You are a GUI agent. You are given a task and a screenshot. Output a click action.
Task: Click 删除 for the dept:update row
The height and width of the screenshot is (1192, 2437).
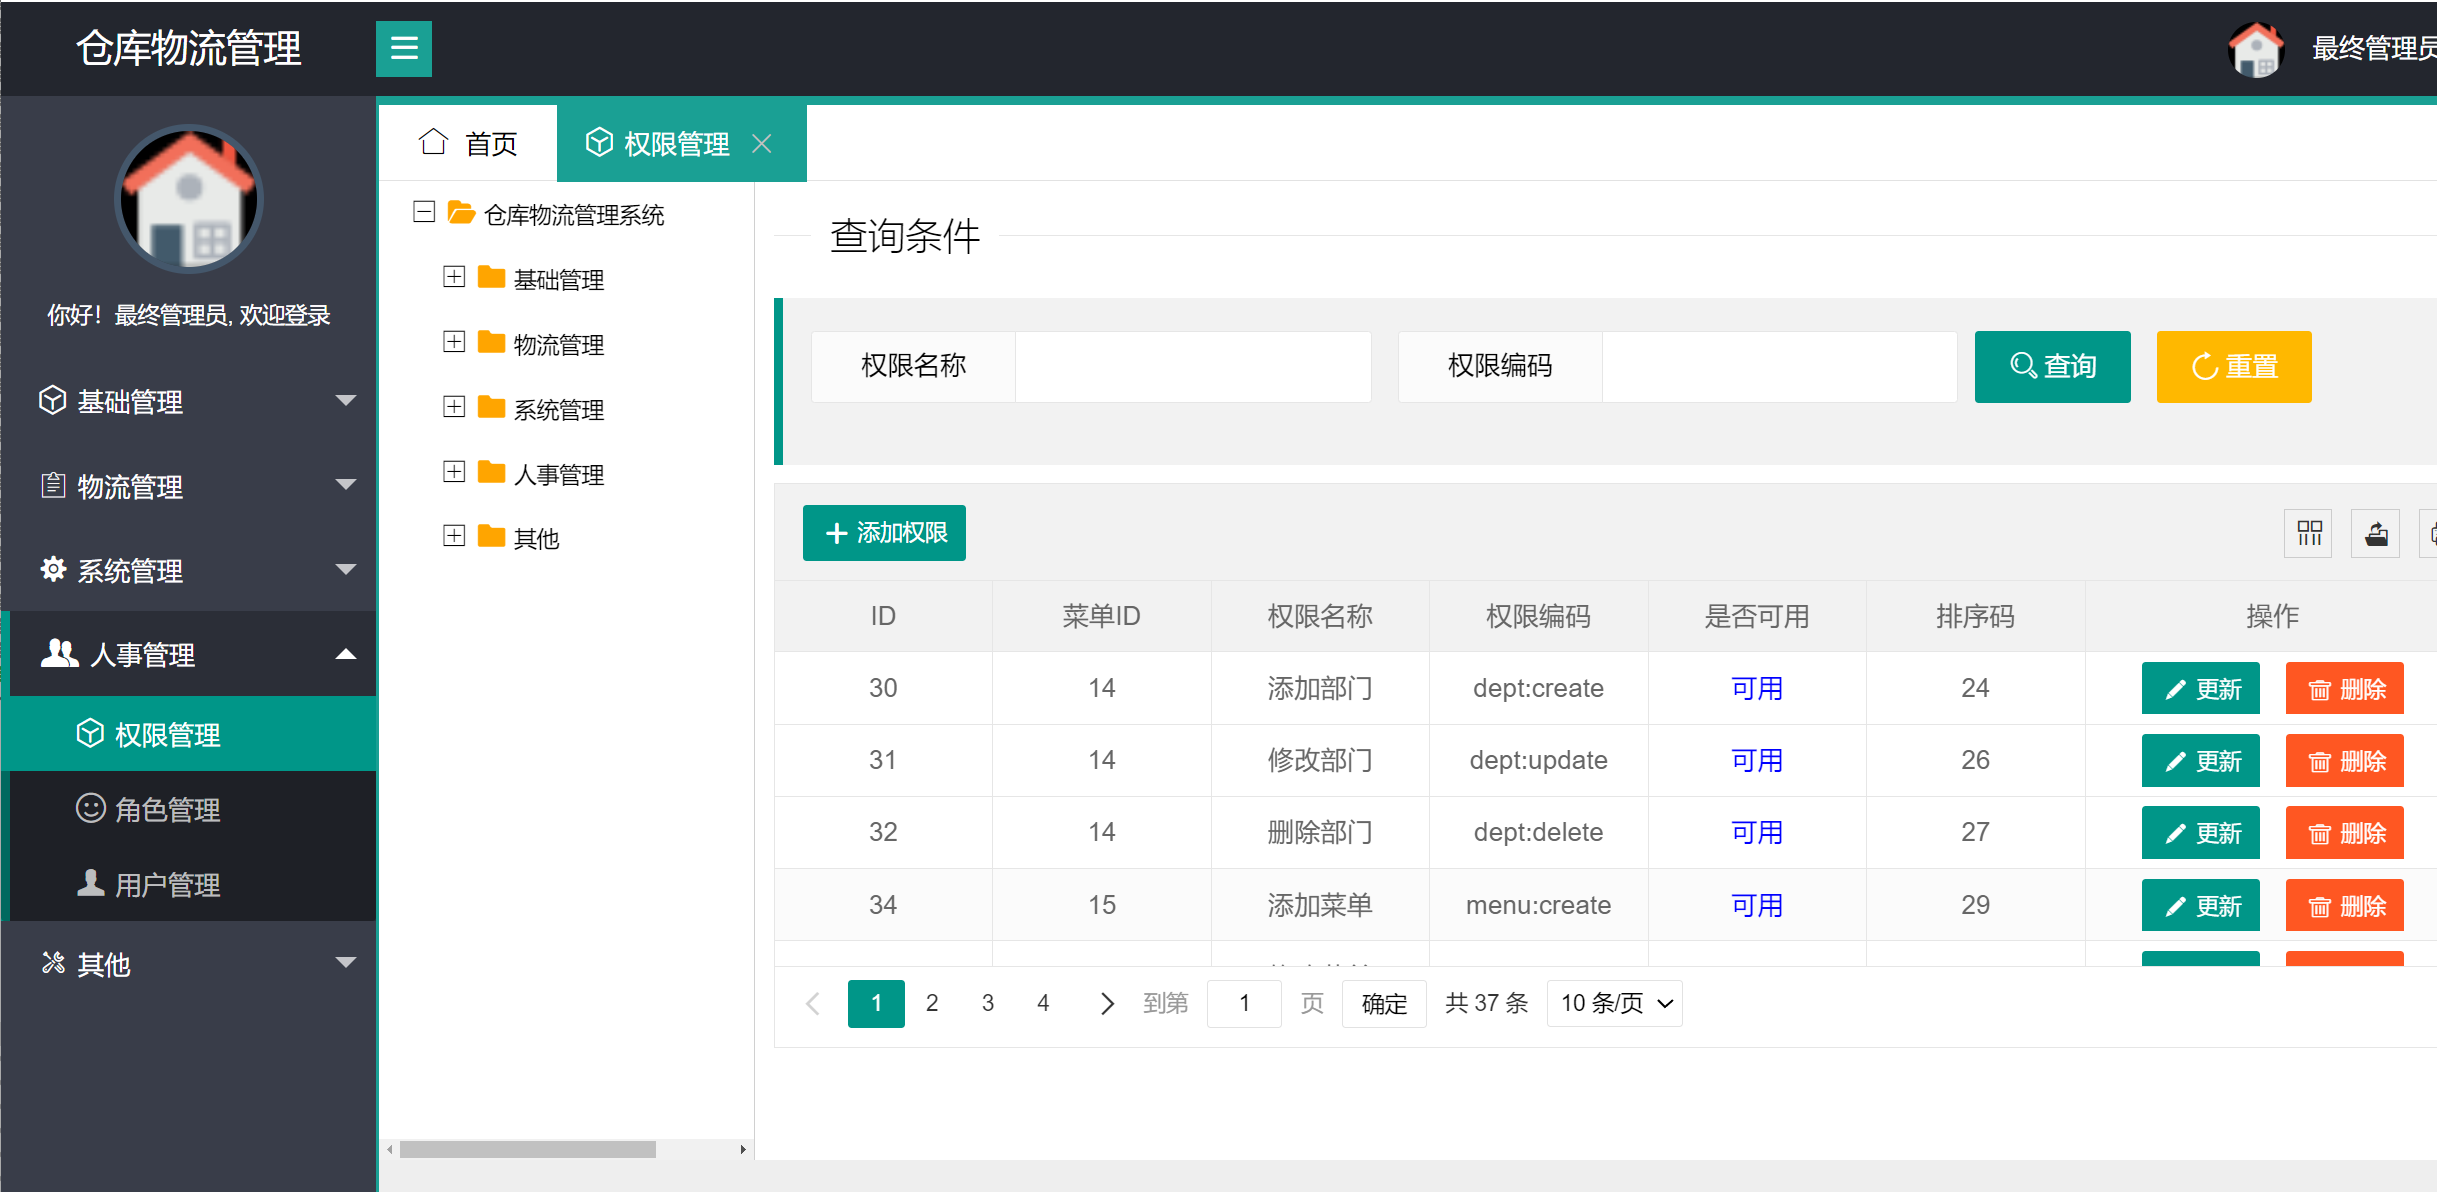pos(2345,760)
